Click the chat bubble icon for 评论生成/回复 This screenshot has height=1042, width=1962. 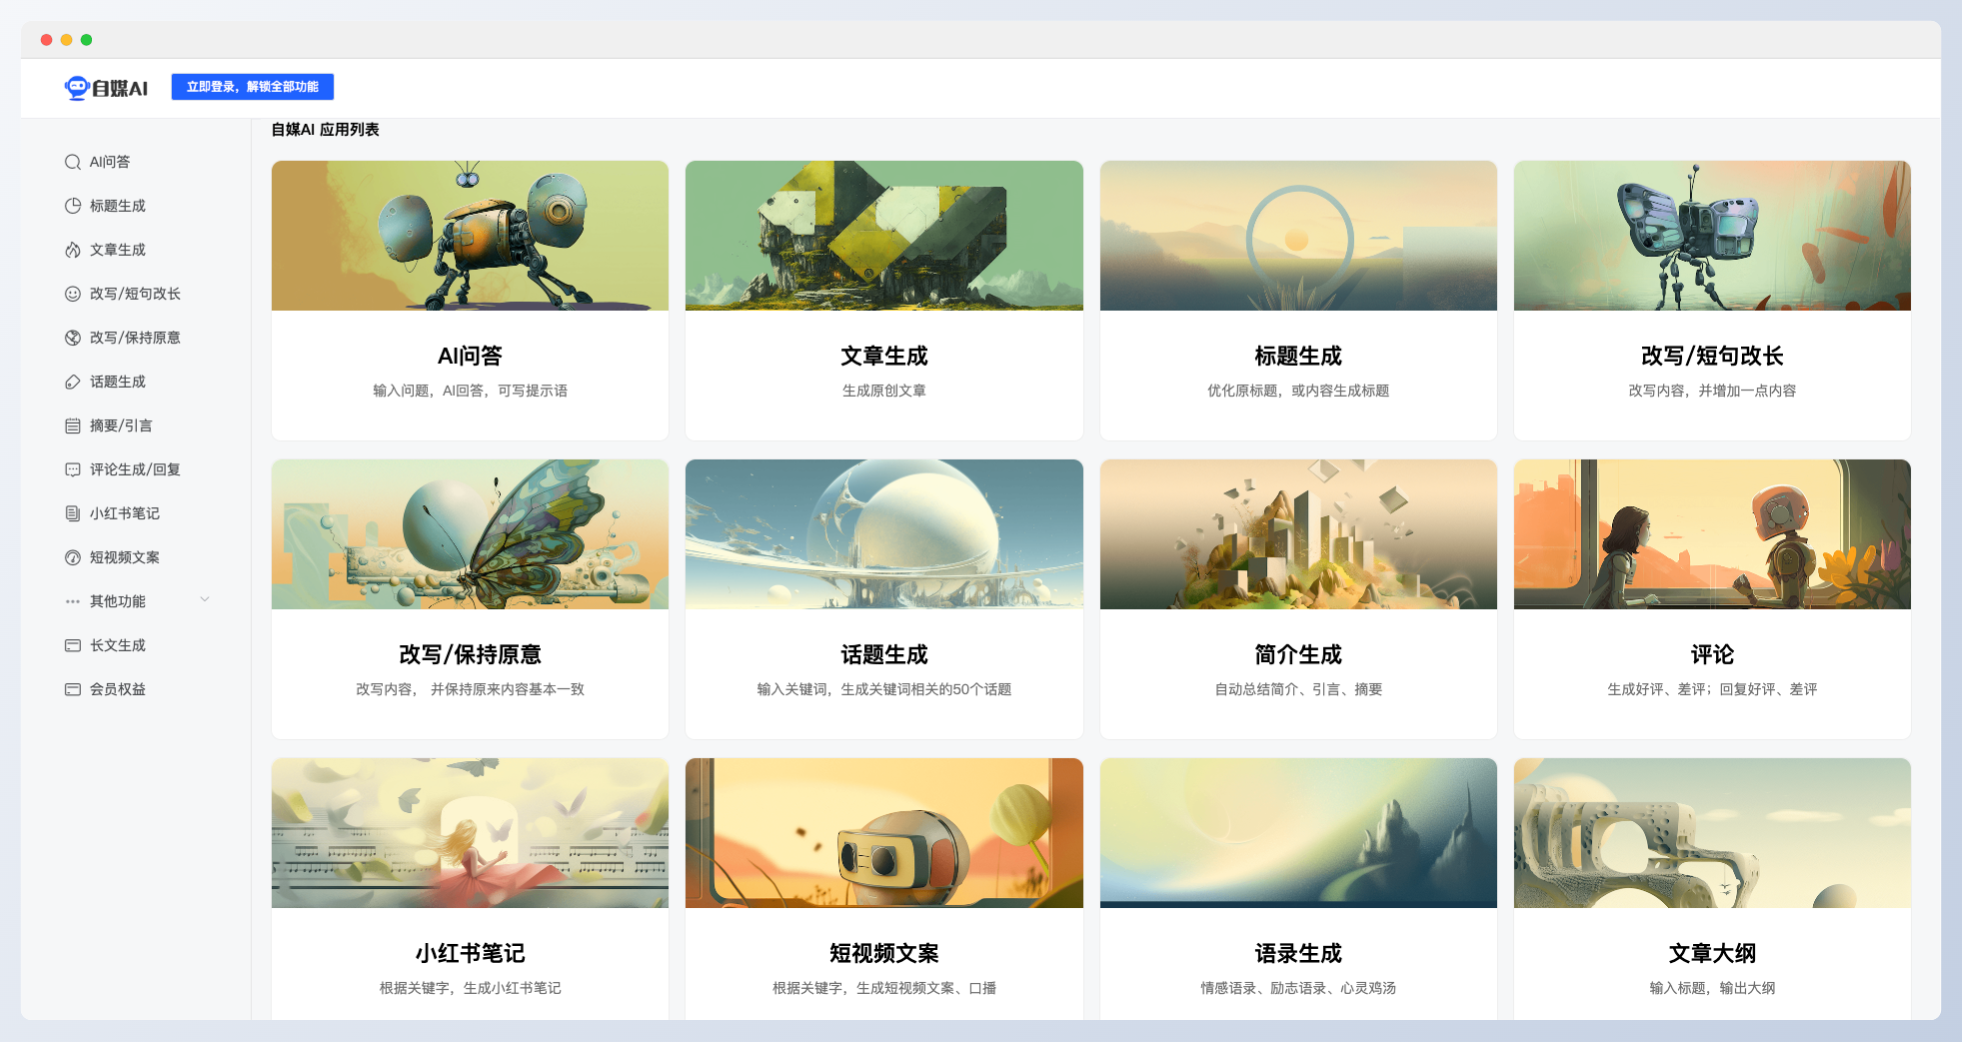71,469
